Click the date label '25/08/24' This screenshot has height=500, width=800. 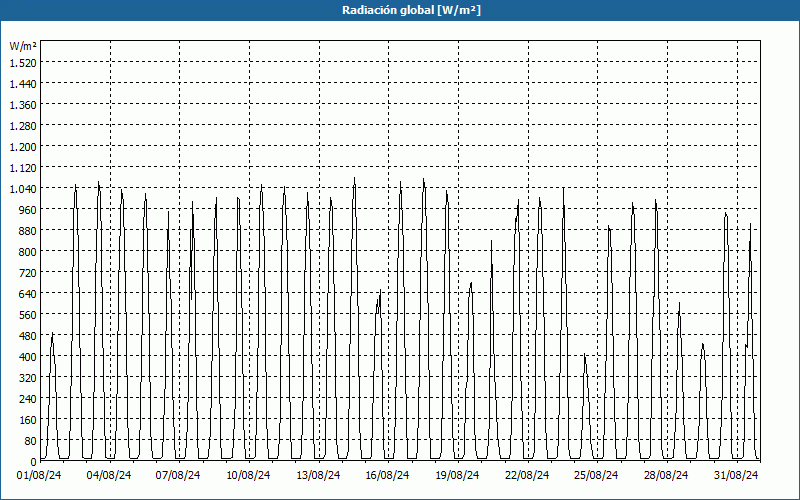point(596,476)
